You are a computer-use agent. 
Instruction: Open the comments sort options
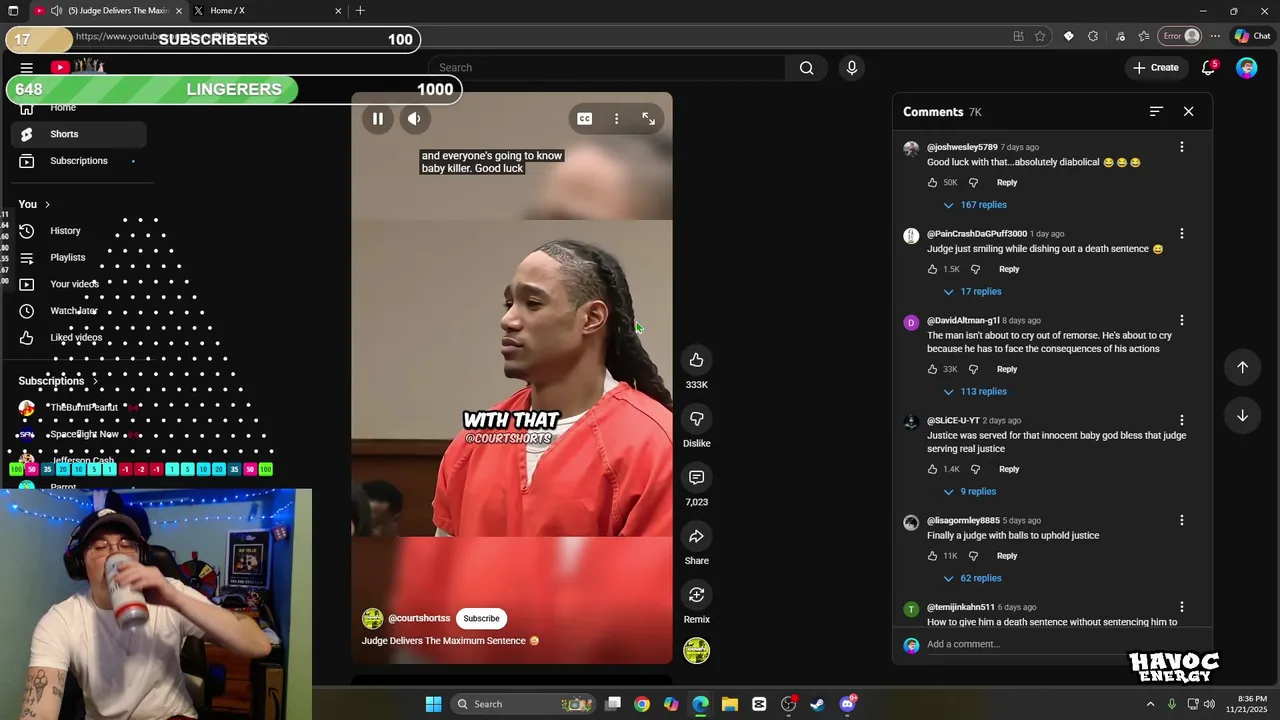click(x=1156, y=112)
